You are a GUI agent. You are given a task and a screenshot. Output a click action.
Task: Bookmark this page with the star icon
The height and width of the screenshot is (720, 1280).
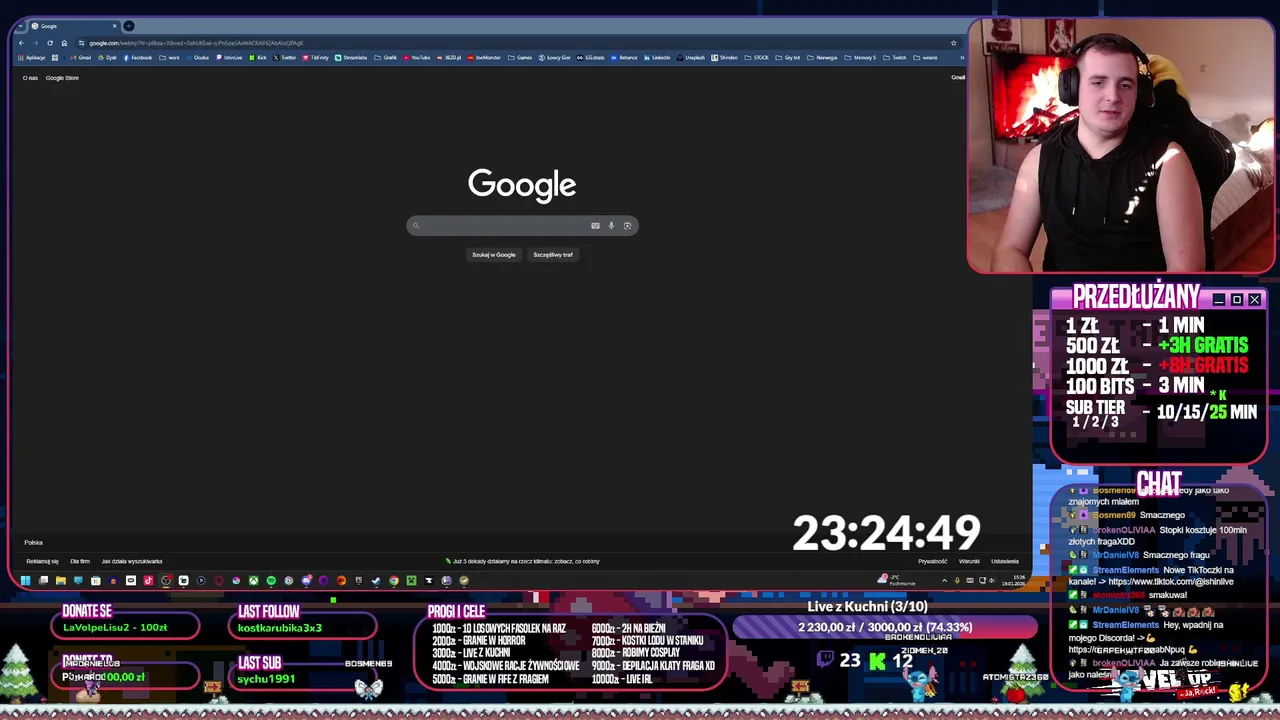pyautogui.click(x=953, y=43)
